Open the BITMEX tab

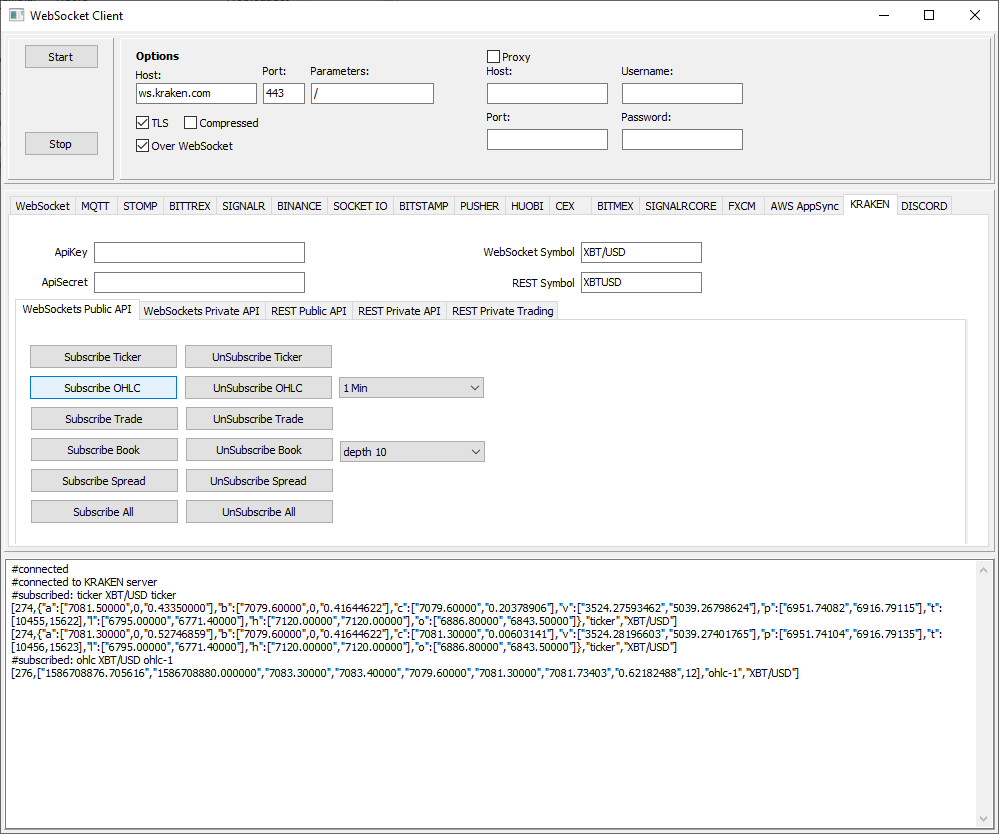point(615,206)
